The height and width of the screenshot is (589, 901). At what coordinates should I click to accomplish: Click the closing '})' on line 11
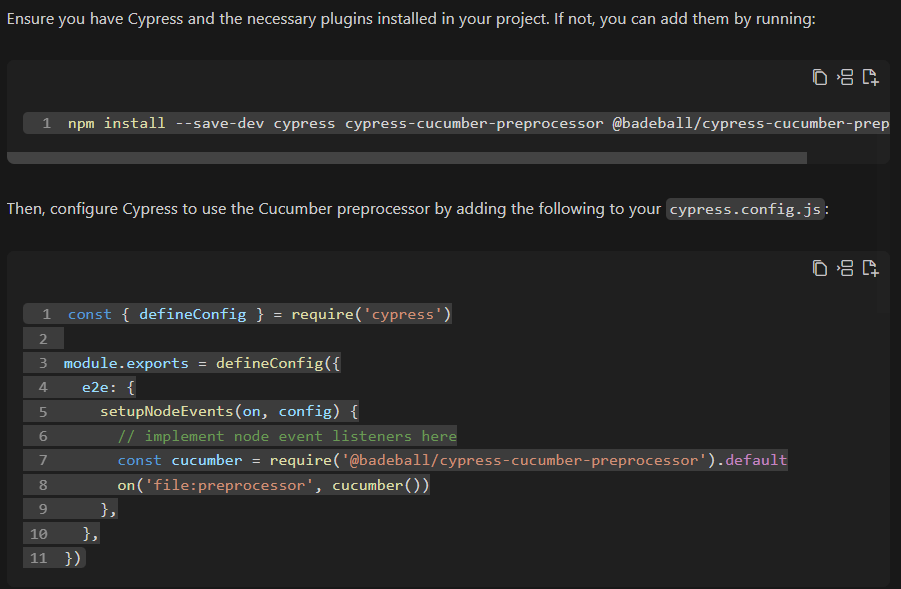(73, 558)
